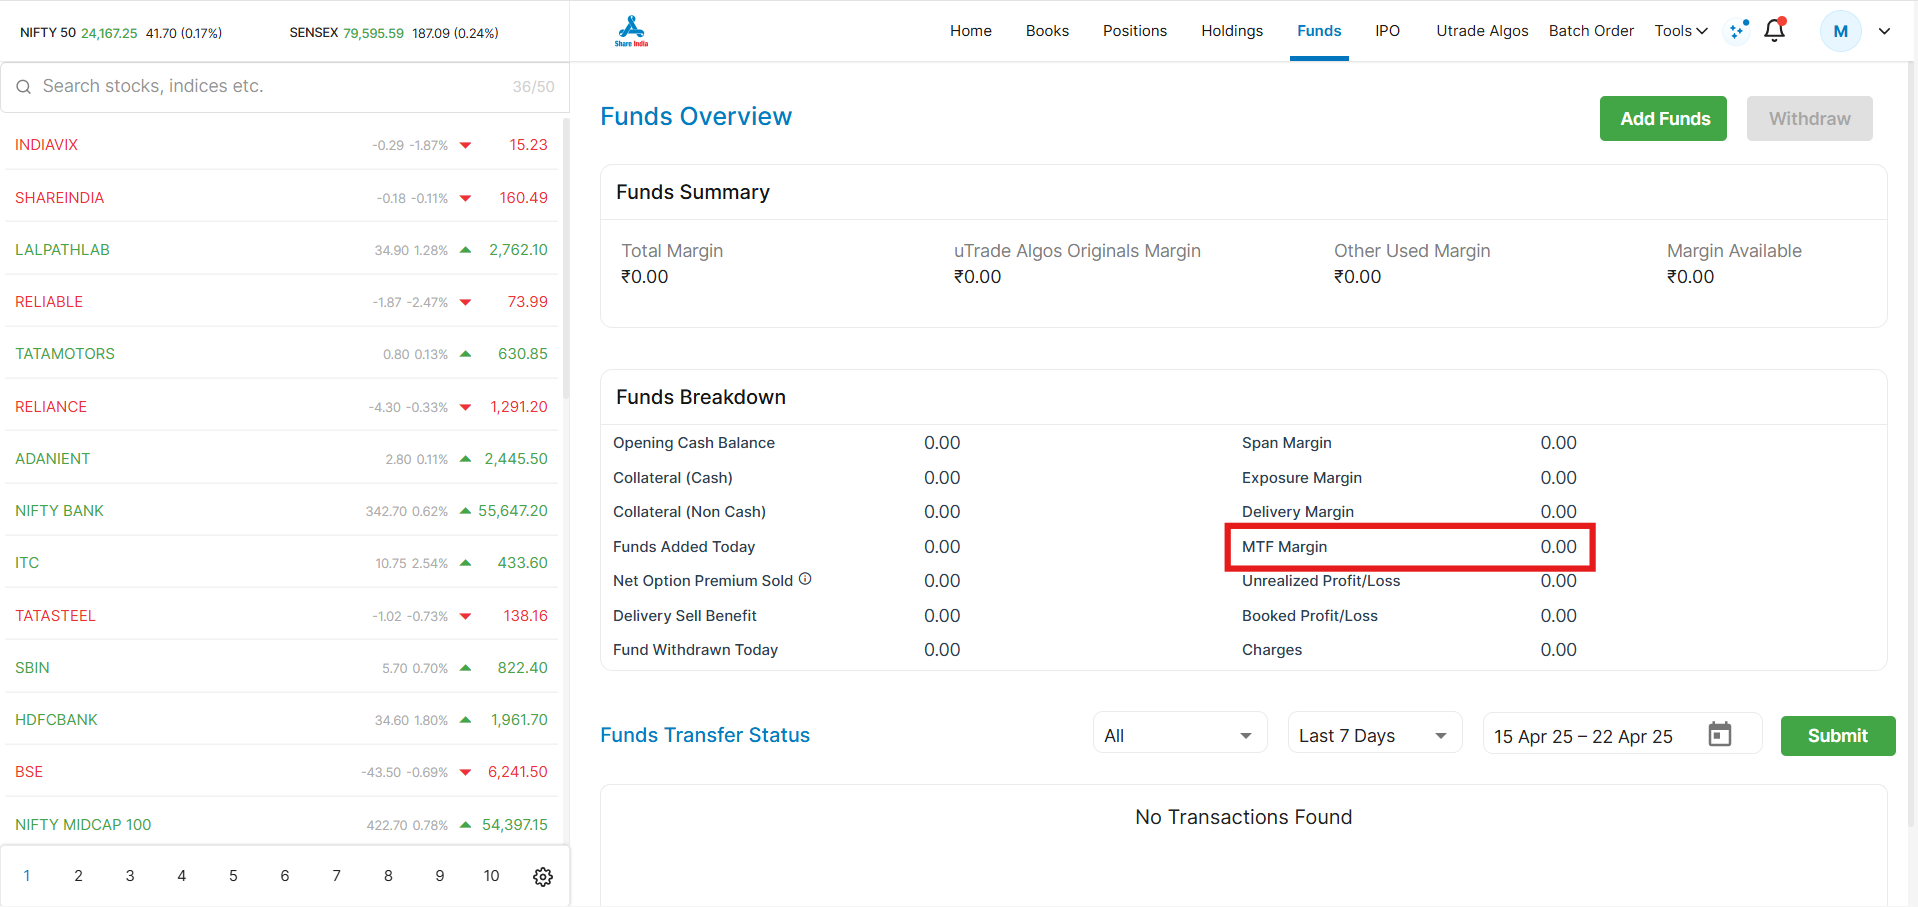Click the Margin Available value

pyautogui.click(x=1690, y=277)
